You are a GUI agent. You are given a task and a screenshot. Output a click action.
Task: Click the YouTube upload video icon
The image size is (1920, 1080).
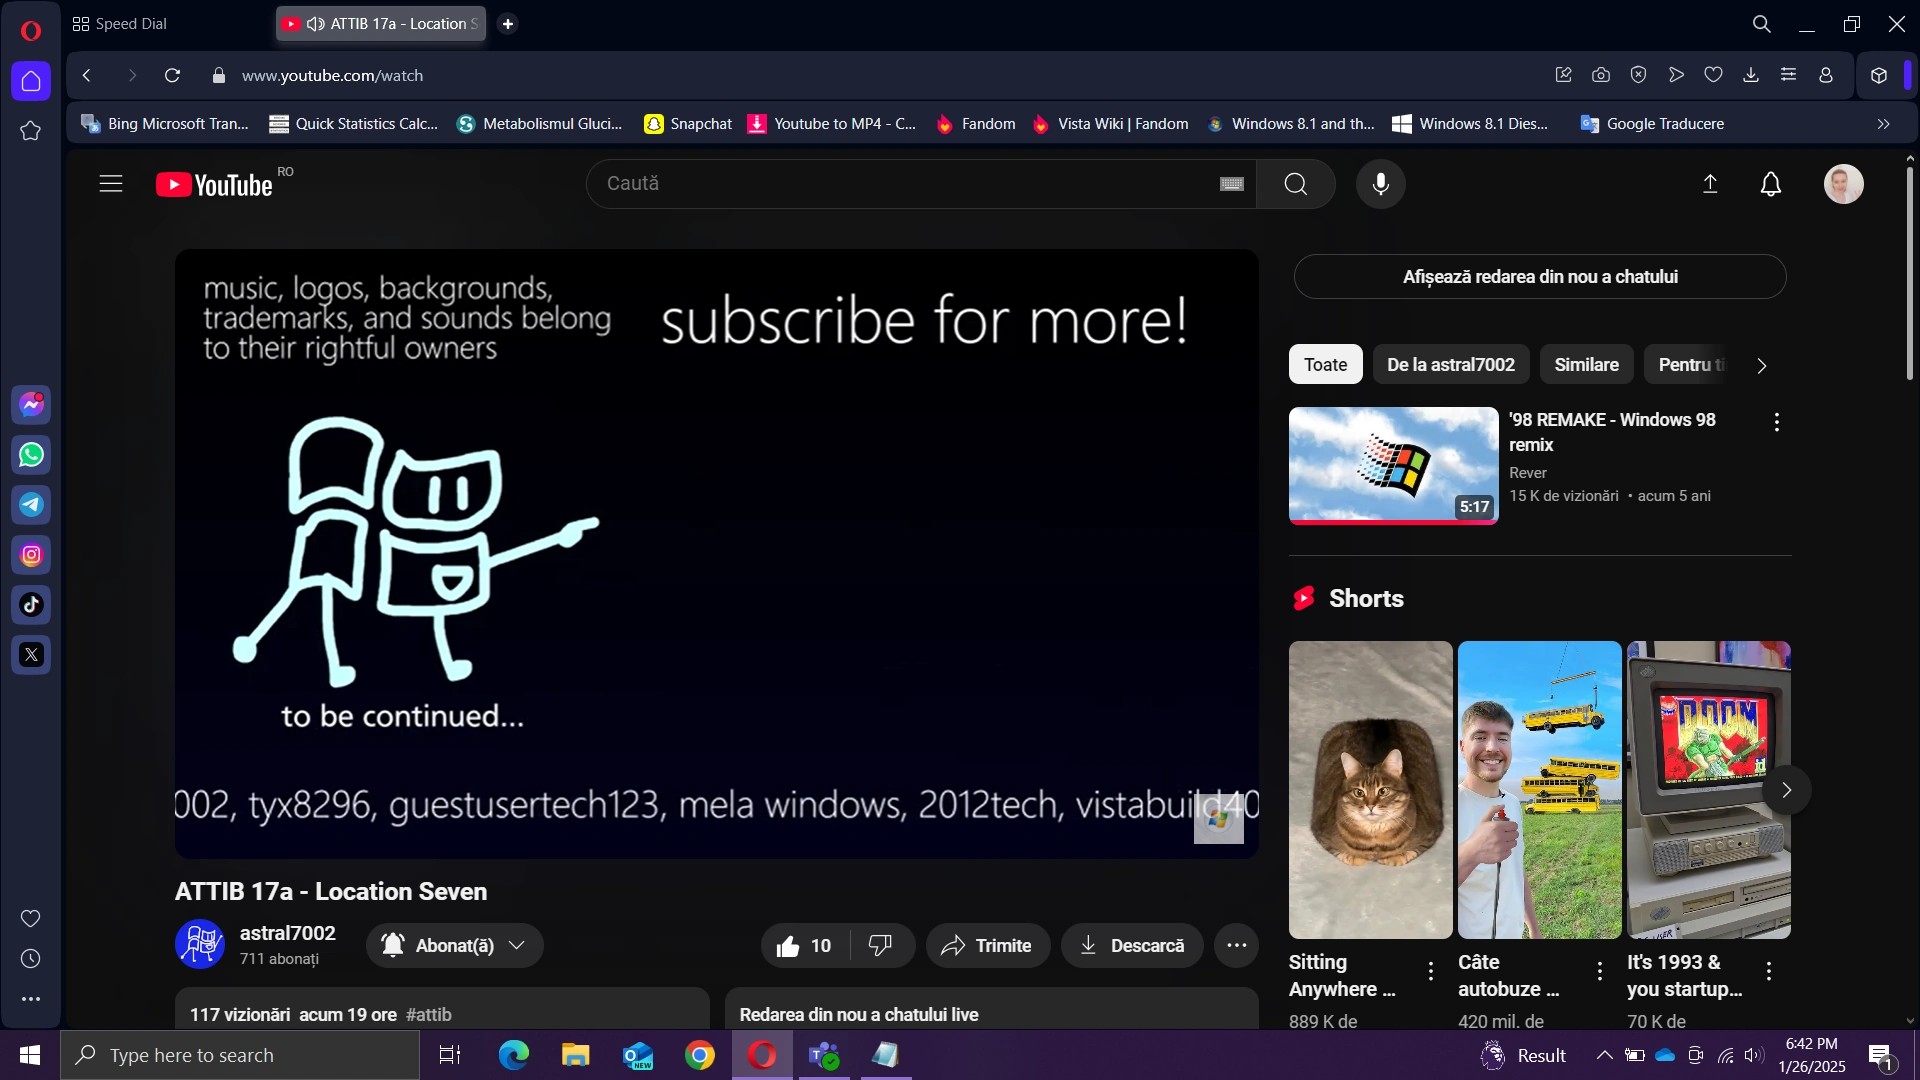[x=1710, y=184]
